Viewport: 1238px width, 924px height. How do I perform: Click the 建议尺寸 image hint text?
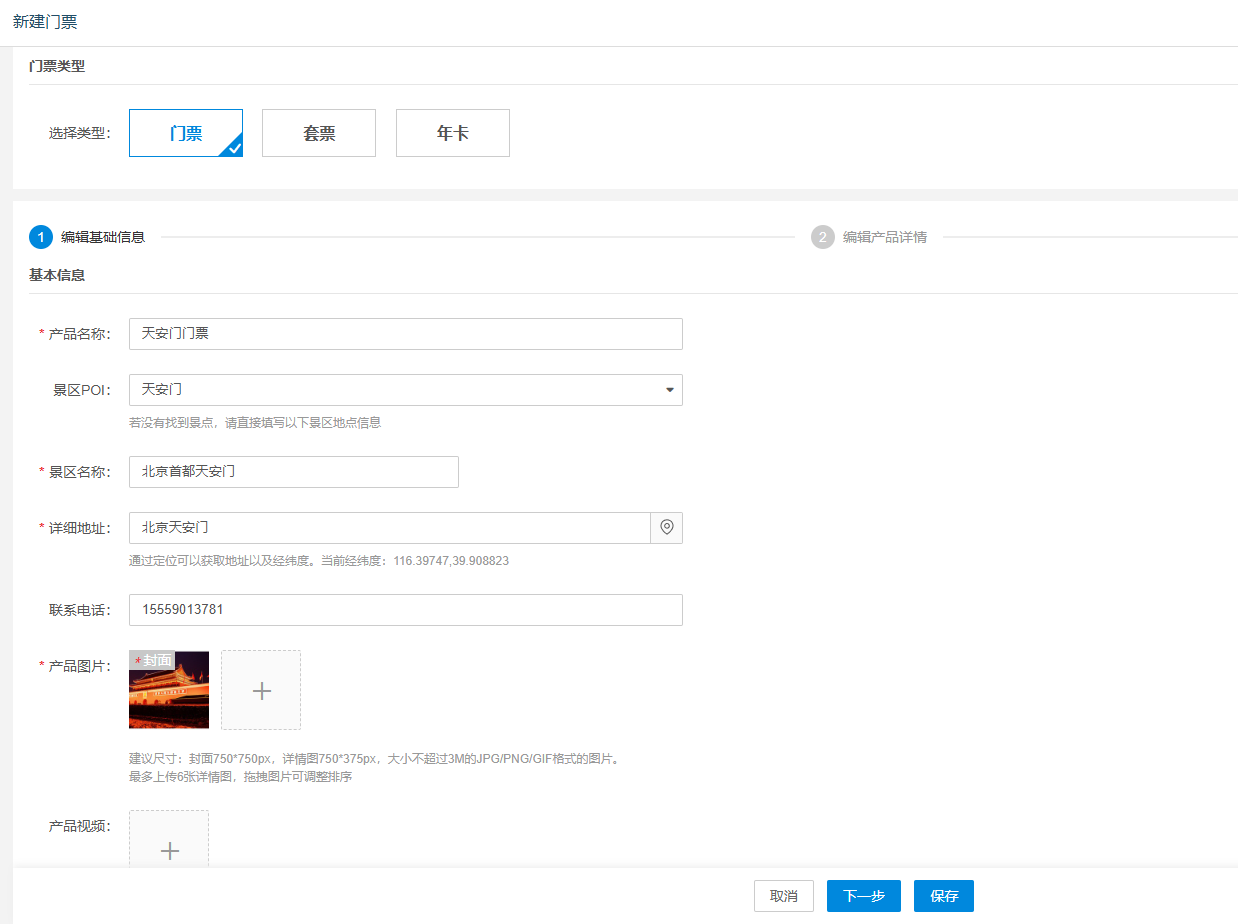(x=375, y=759)
